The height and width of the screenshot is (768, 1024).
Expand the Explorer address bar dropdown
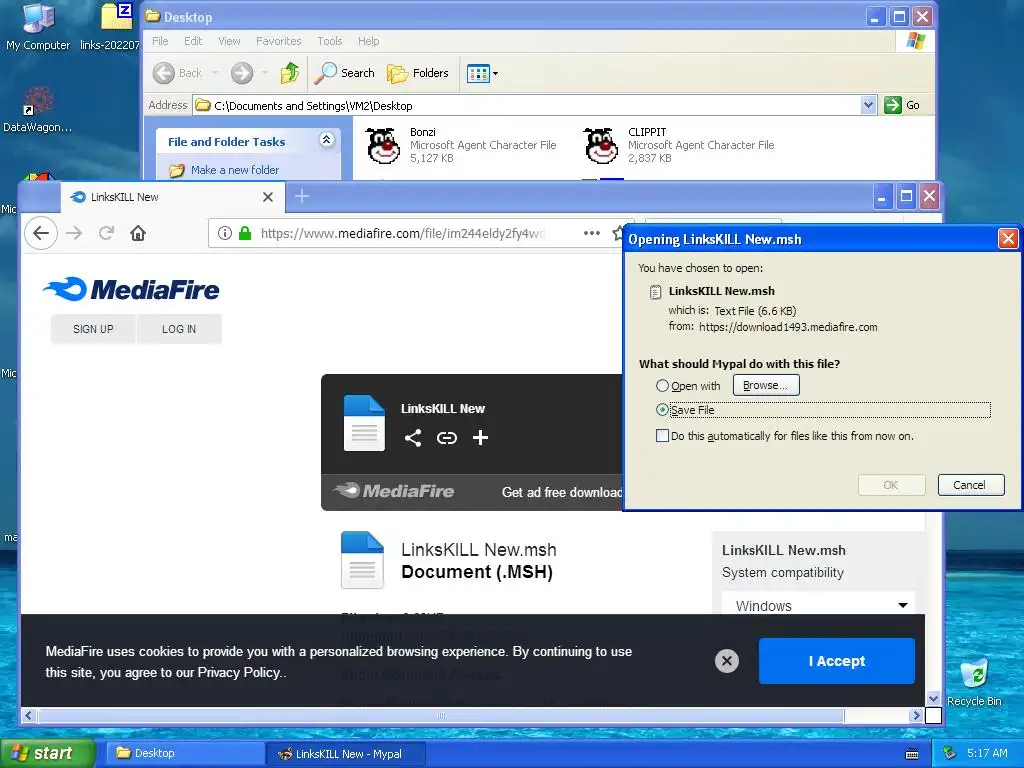[x=868, y=105]
